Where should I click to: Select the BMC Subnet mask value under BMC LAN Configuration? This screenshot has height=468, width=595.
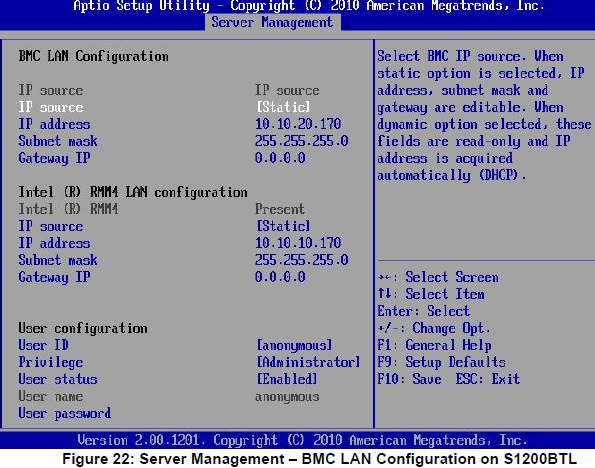coord(302,141)
